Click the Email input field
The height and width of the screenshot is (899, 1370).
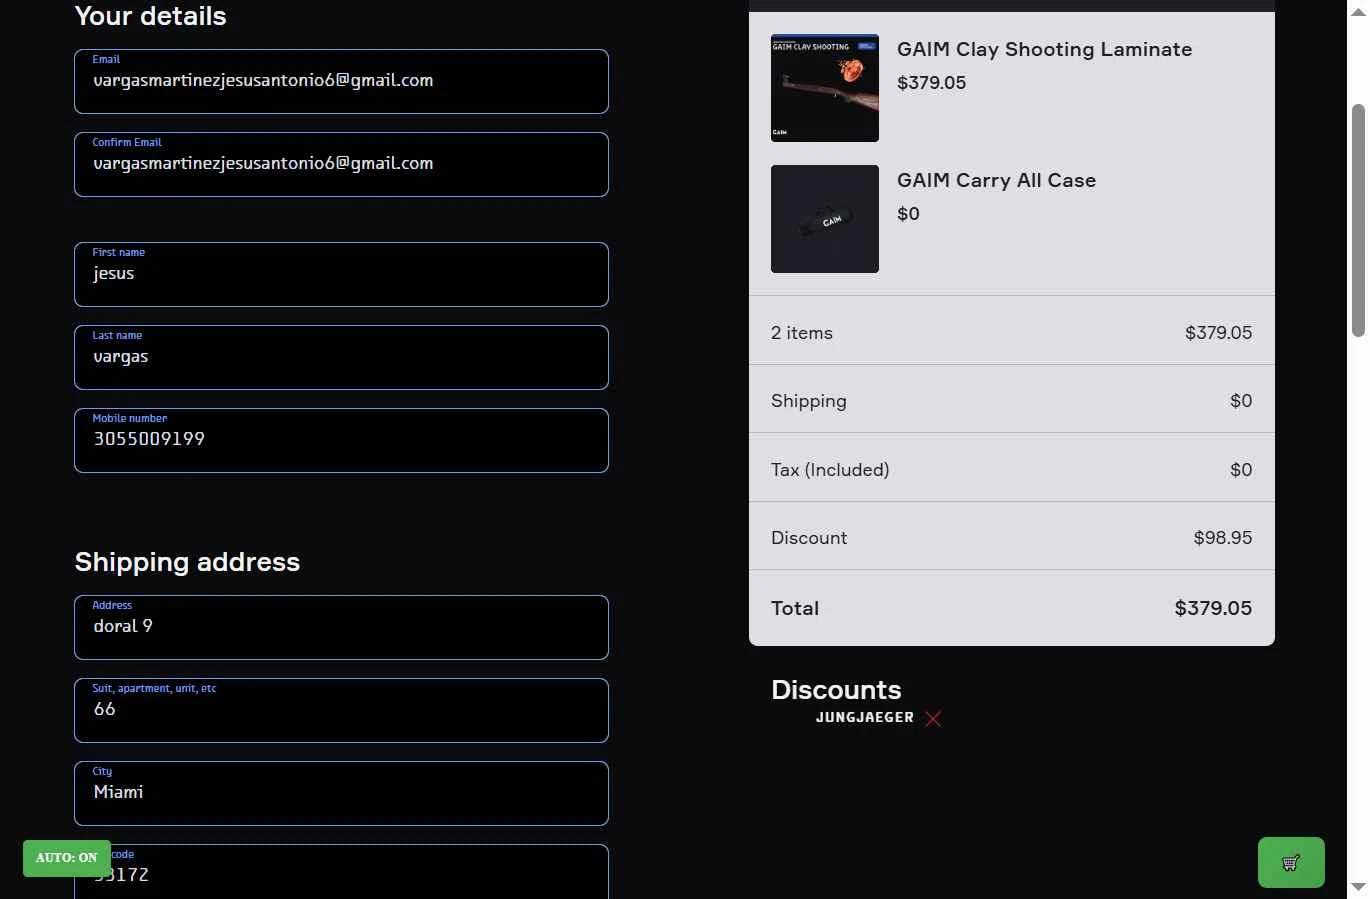(341, 81)
